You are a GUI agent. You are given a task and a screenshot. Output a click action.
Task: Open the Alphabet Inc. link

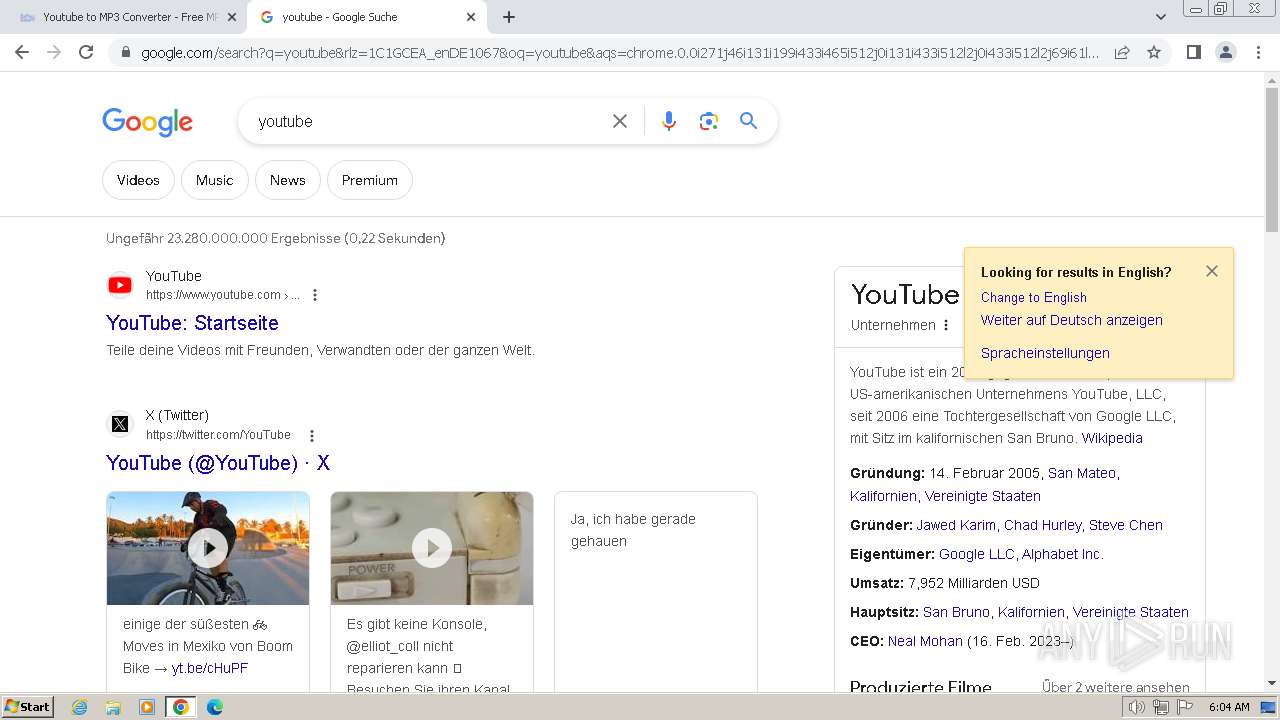point(1062,554)
